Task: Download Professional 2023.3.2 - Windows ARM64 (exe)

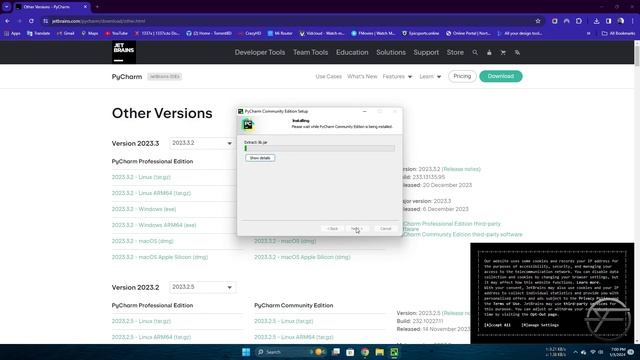Action: click(154, 225)
